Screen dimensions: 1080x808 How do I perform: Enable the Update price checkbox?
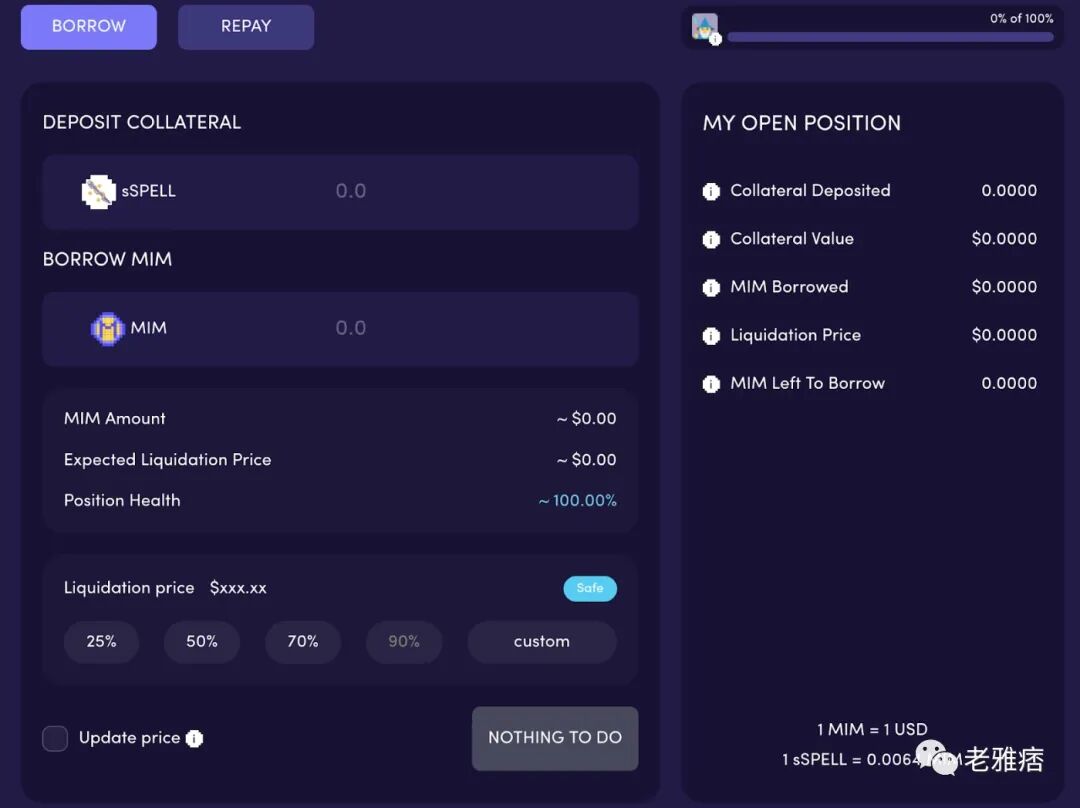click(55, 738)
